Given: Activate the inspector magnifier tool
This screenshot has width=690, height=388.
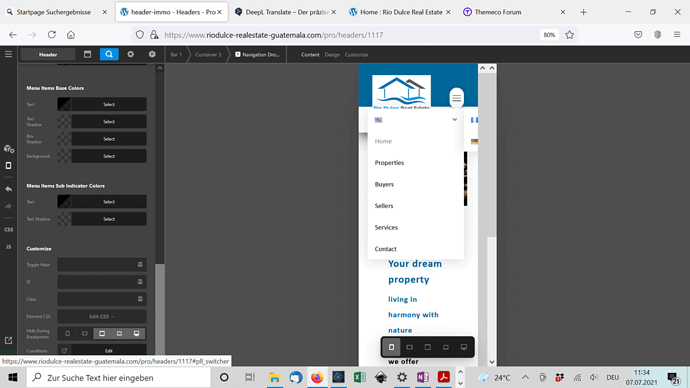Looking at the screenshot, I should [109, 54].
